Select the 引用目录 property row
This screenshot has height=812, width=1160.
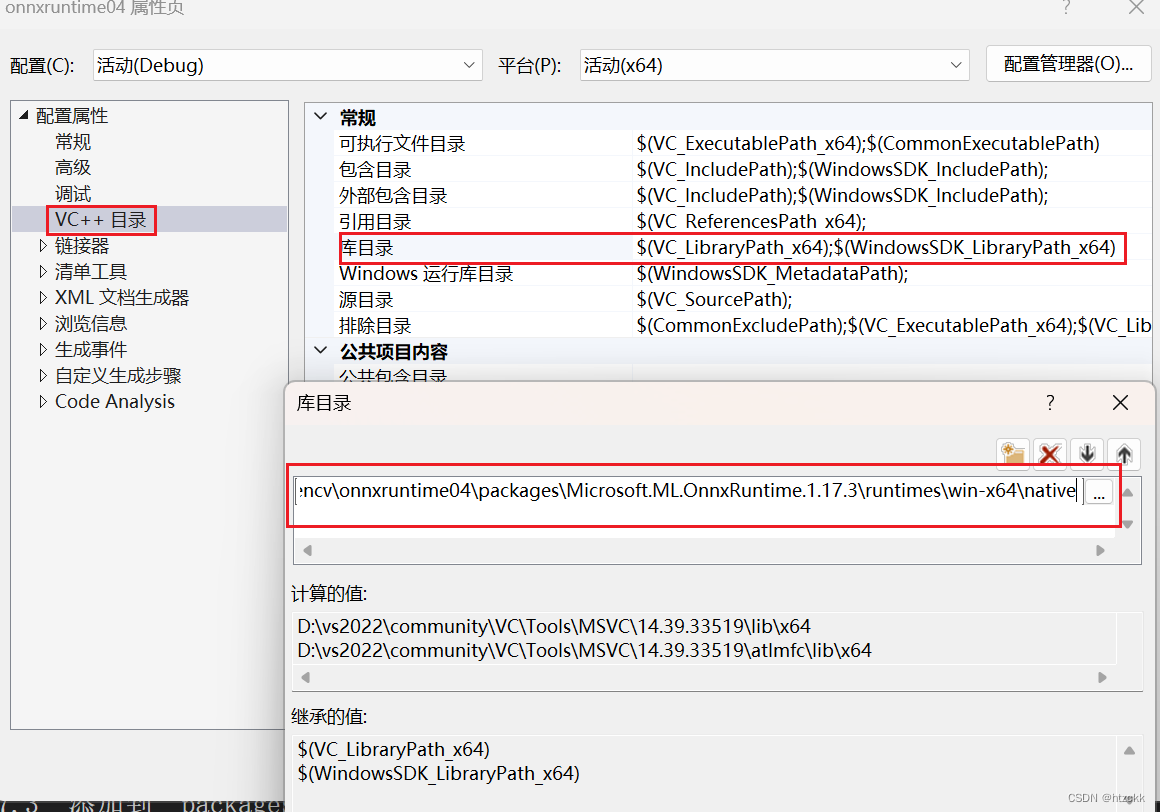[x=743, y=221]
